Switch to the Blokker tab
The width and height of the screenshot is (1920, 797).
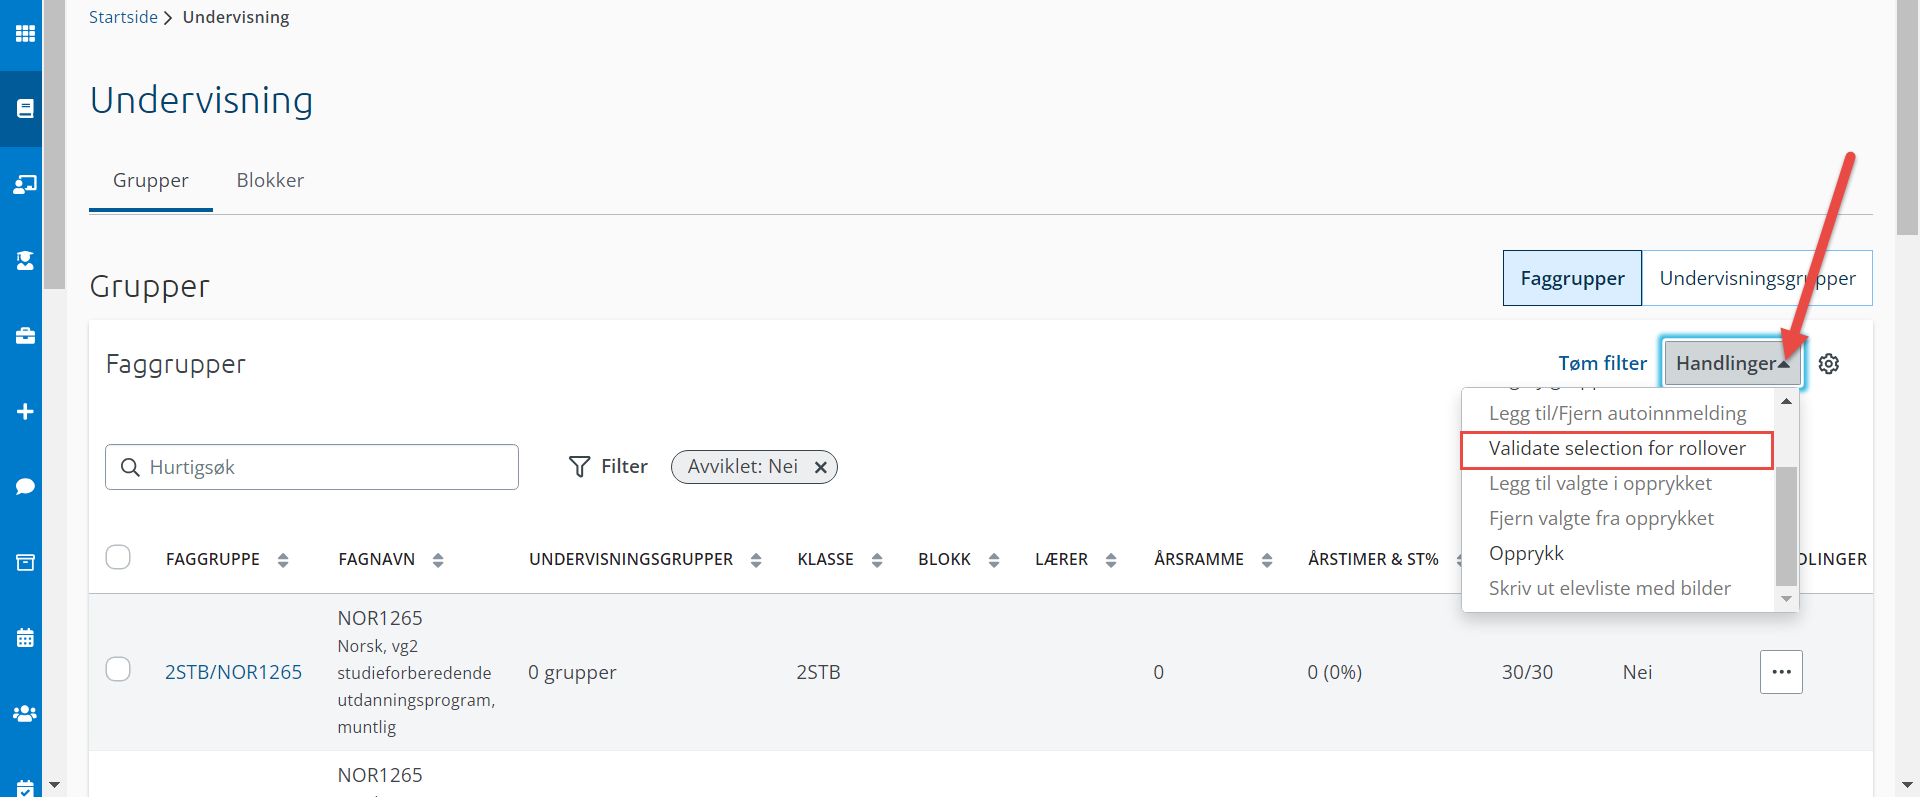pos(270,180)
